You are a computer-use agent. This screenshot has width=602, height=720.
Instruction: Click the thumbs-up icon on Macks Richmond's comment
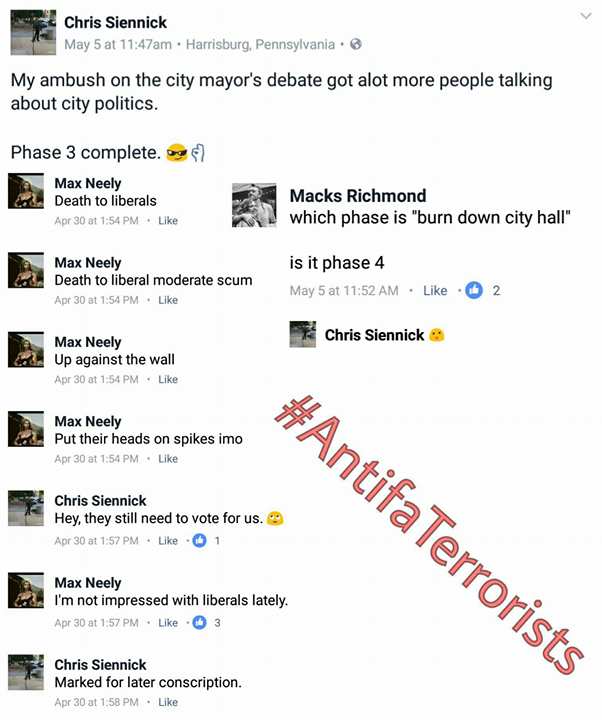(x=474, y=290)
